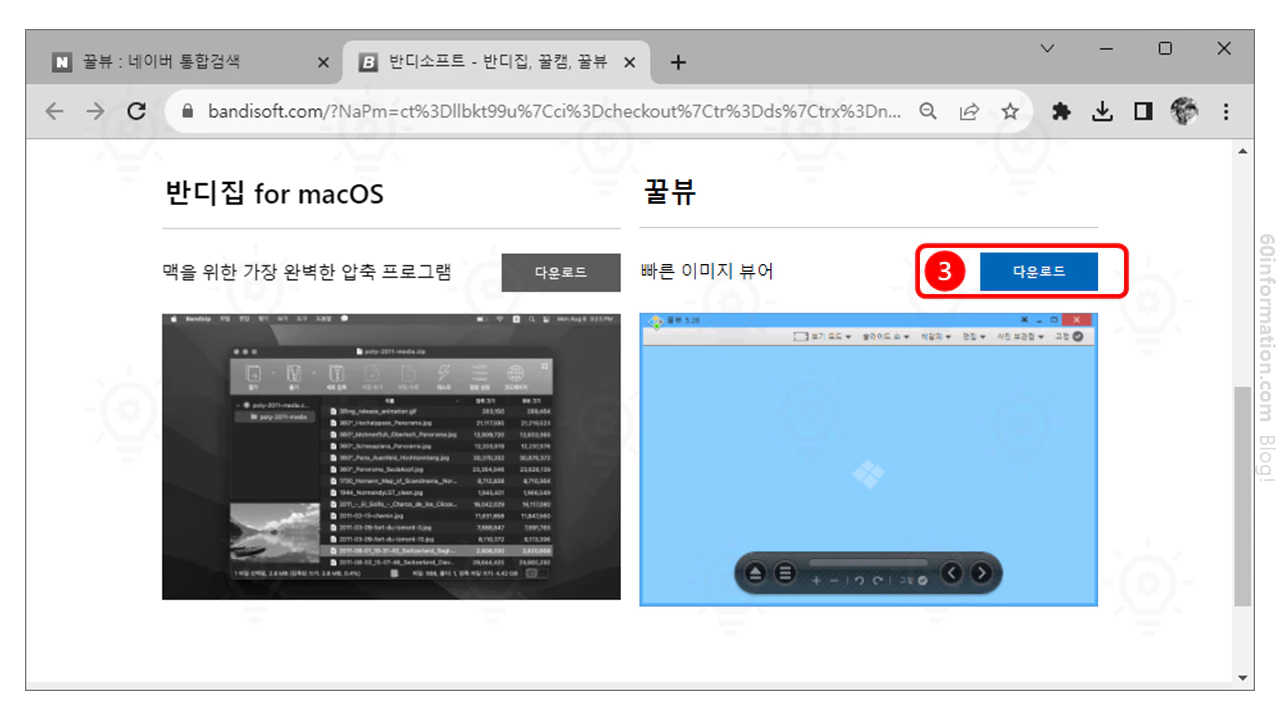Image resolution: width=1280 pixels, height=720 pixels.
Task: Open 반디집 macOS screenshot thumbnail
Action: [391, 457]
